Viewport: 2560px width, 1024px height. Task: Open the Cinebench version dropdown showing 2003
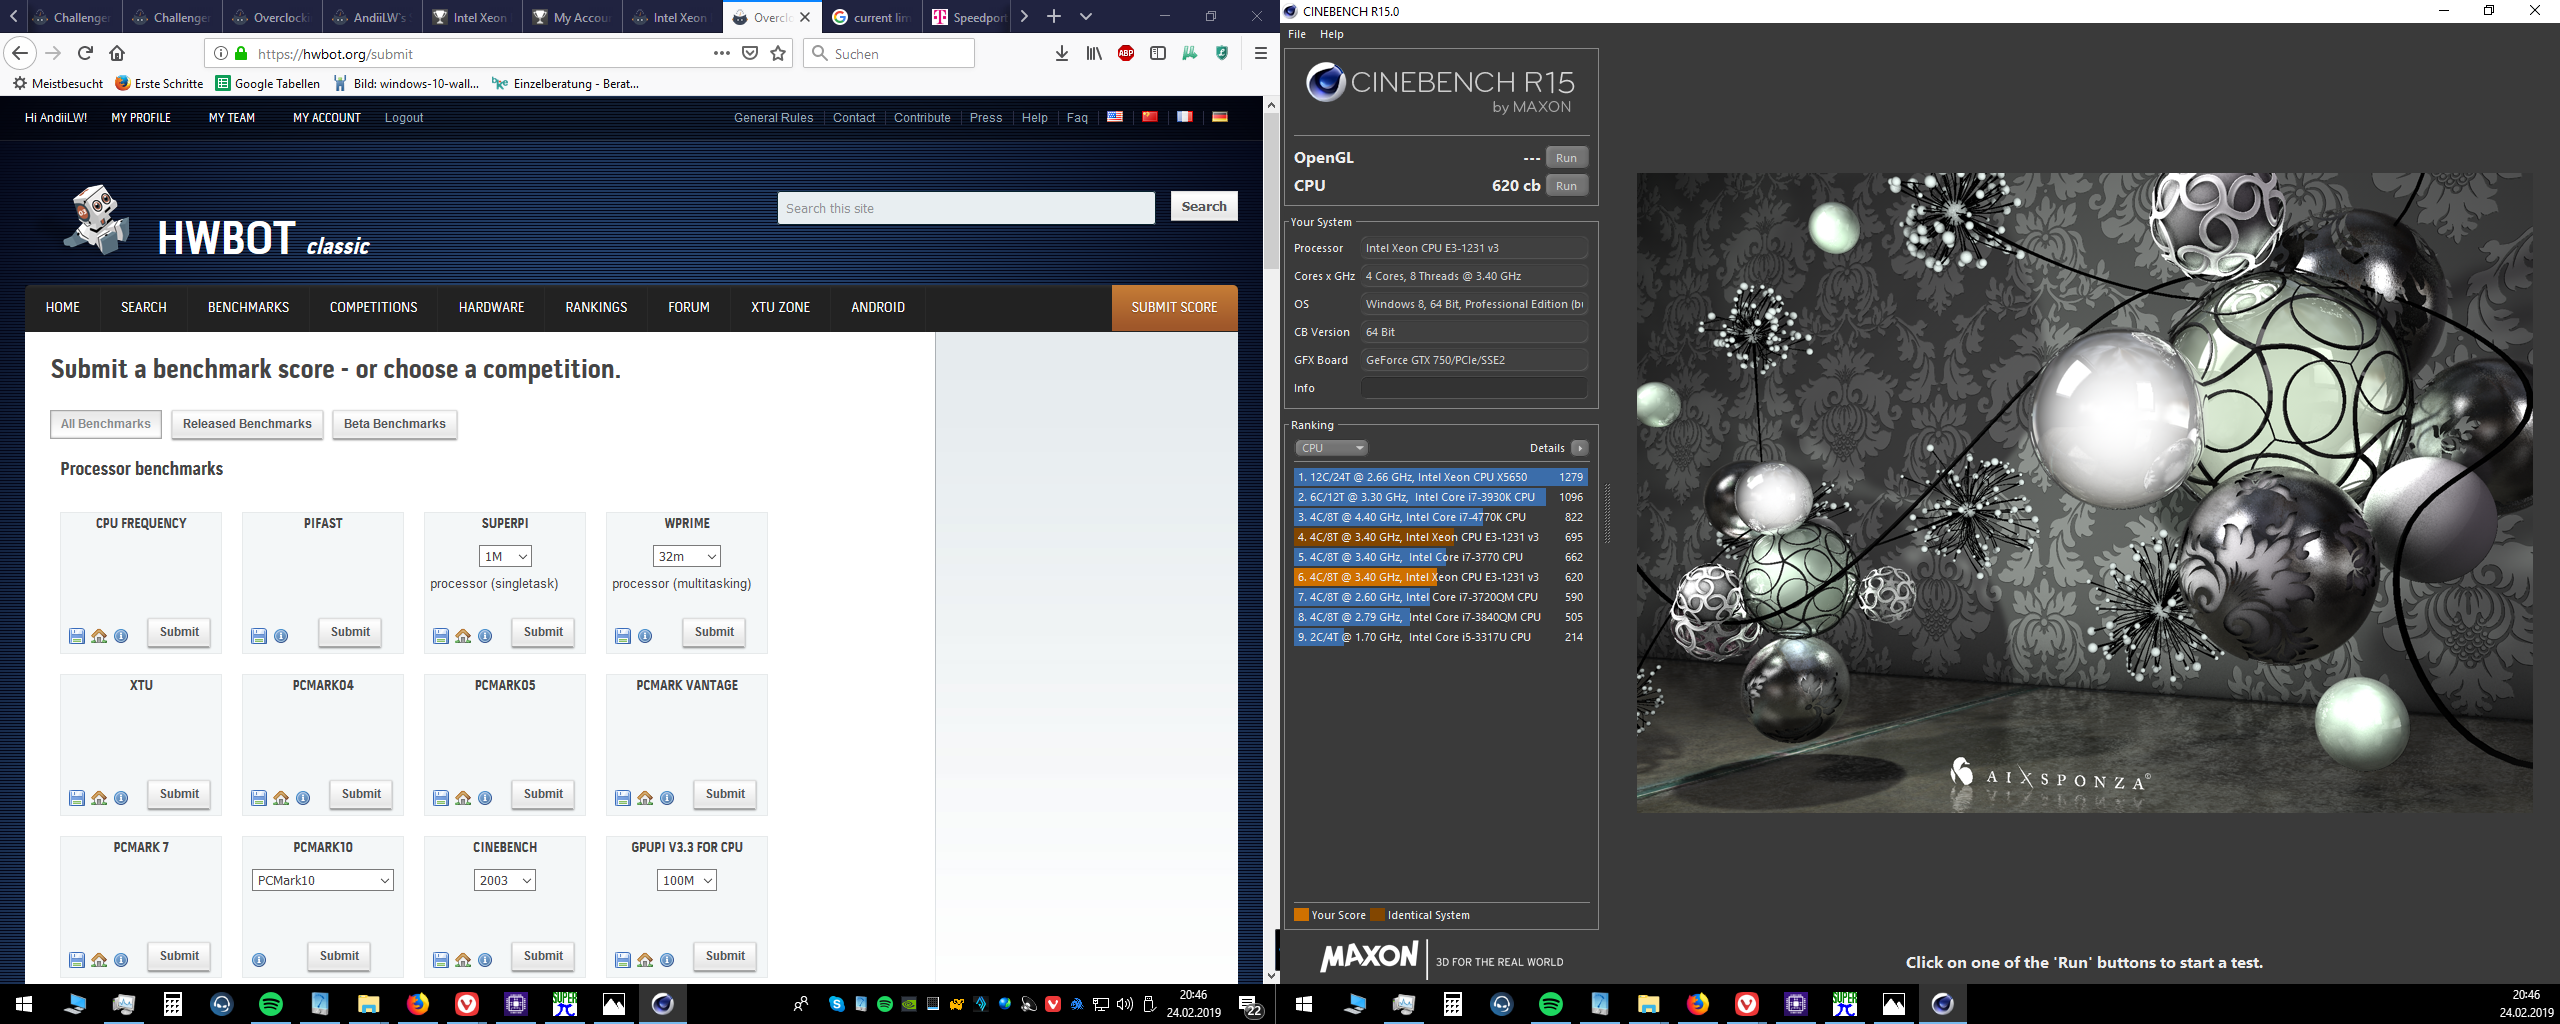(505, 880)
